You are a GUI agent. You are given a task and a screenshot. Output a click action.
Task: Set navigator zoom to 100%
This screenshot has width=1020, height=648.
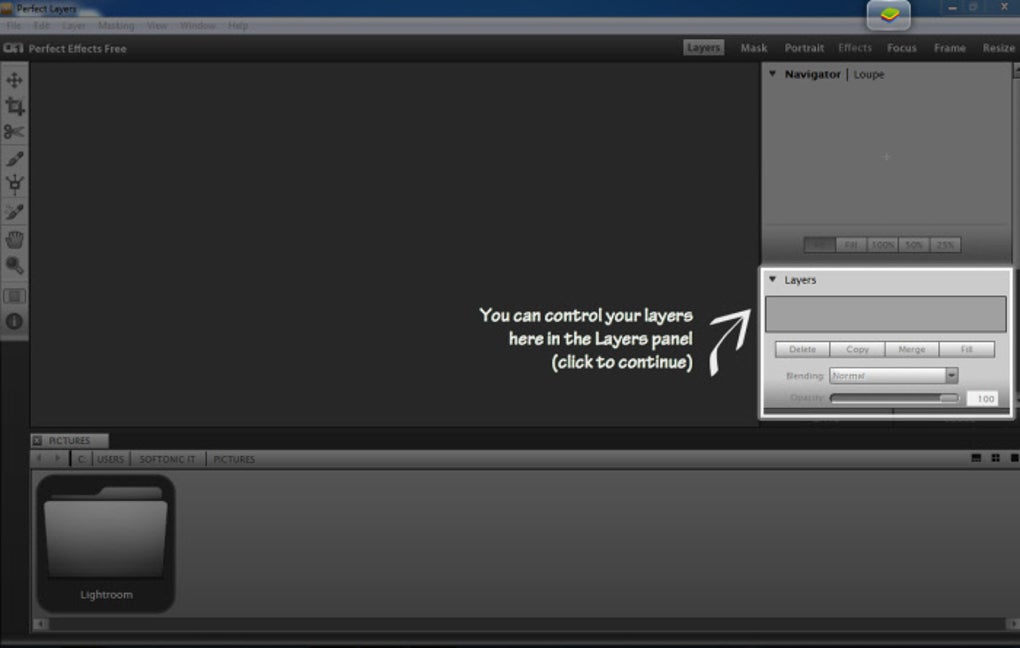pos(882,245)
